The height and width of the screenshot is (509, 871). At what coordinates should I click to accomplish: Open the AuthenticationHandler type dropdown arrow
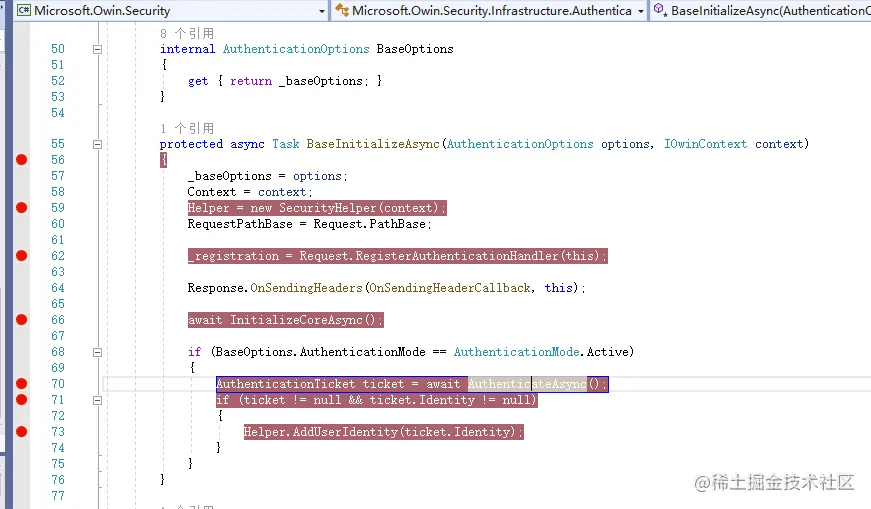(x=640, y=11)
